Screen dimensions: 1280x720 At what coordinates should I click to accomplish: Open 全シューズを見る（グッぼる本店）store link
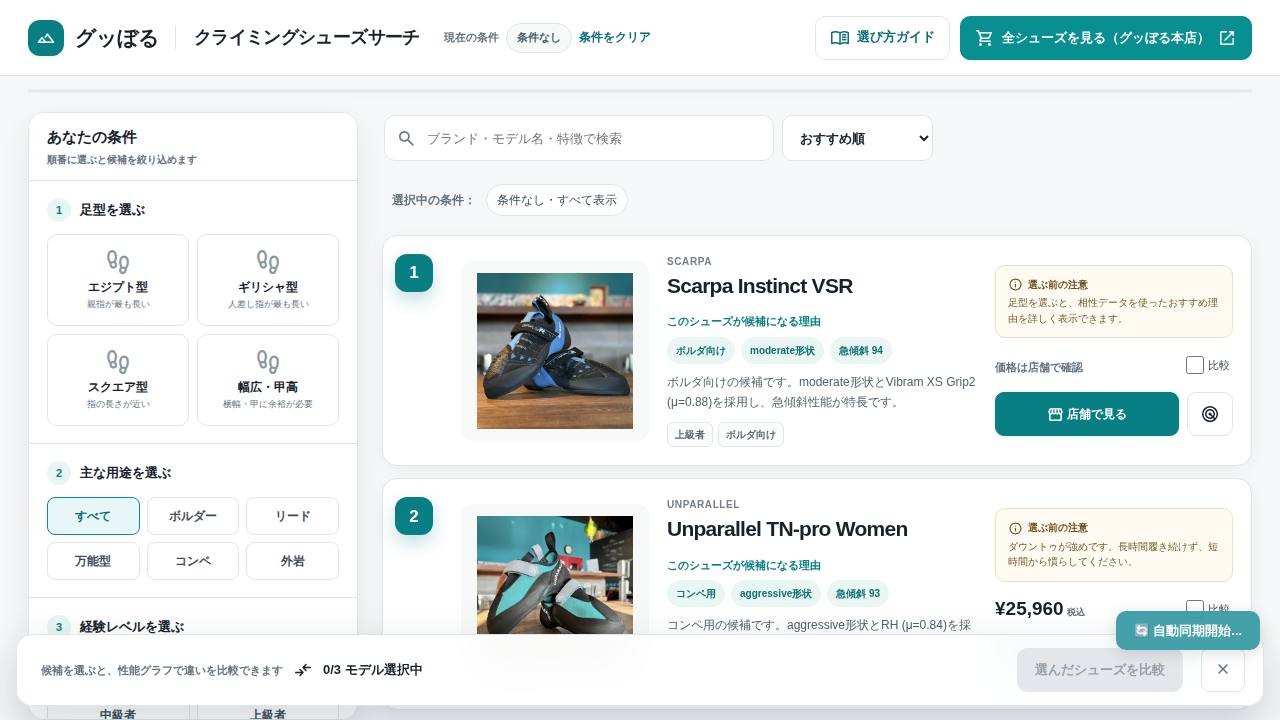tap(1106, 38)
